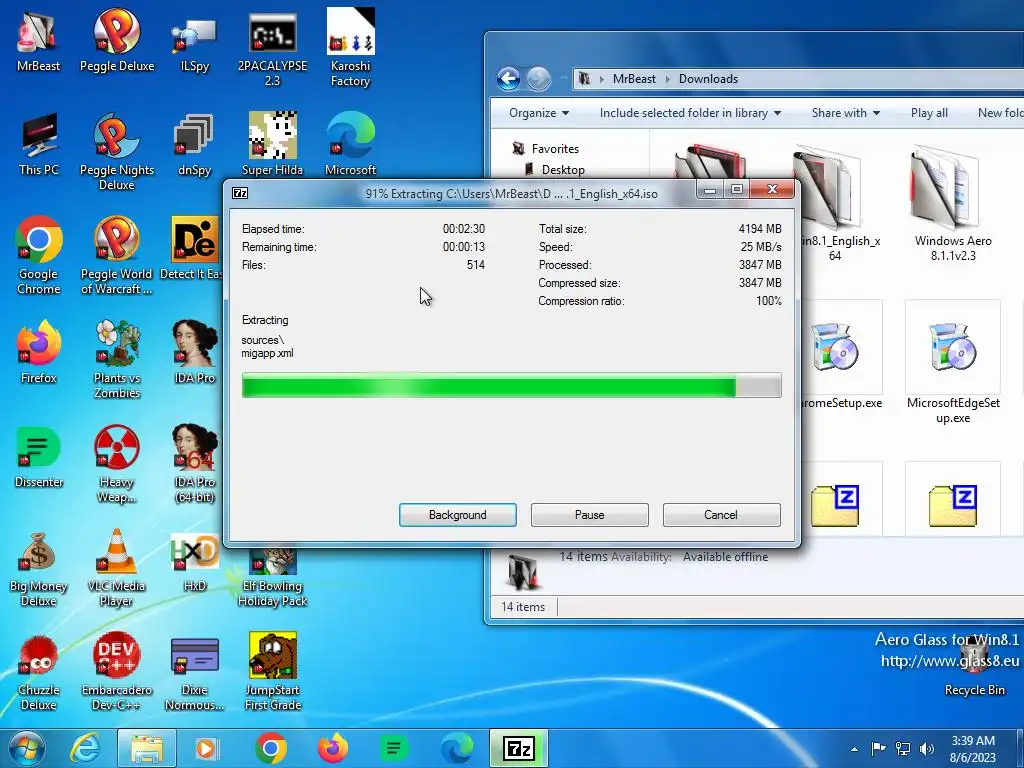Show hidden system tray icons
Image resolution: width=1024 pixels, height=768 pixels.
[854, 749]
